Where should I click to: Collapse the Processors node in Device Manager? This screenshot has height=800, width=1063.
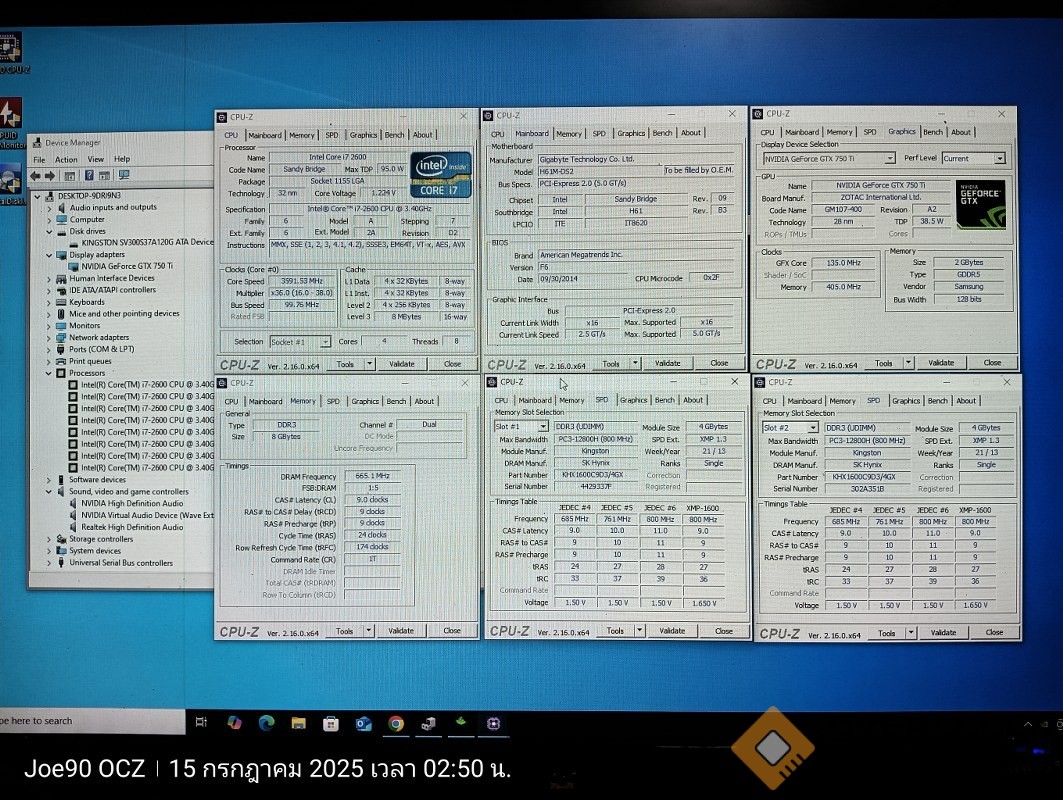click(49, 373)
